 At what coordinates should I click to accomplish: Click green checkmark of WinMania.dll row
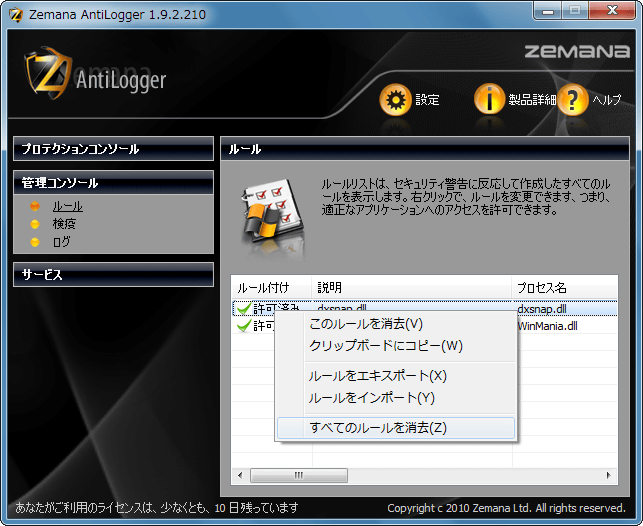(x=244, y=326)
